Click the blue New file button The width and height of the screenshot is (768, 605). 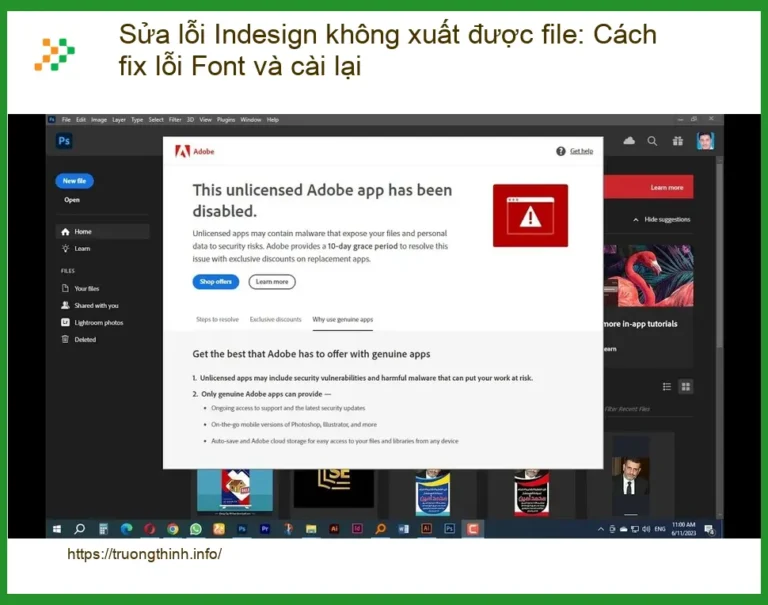coord(74,181)
